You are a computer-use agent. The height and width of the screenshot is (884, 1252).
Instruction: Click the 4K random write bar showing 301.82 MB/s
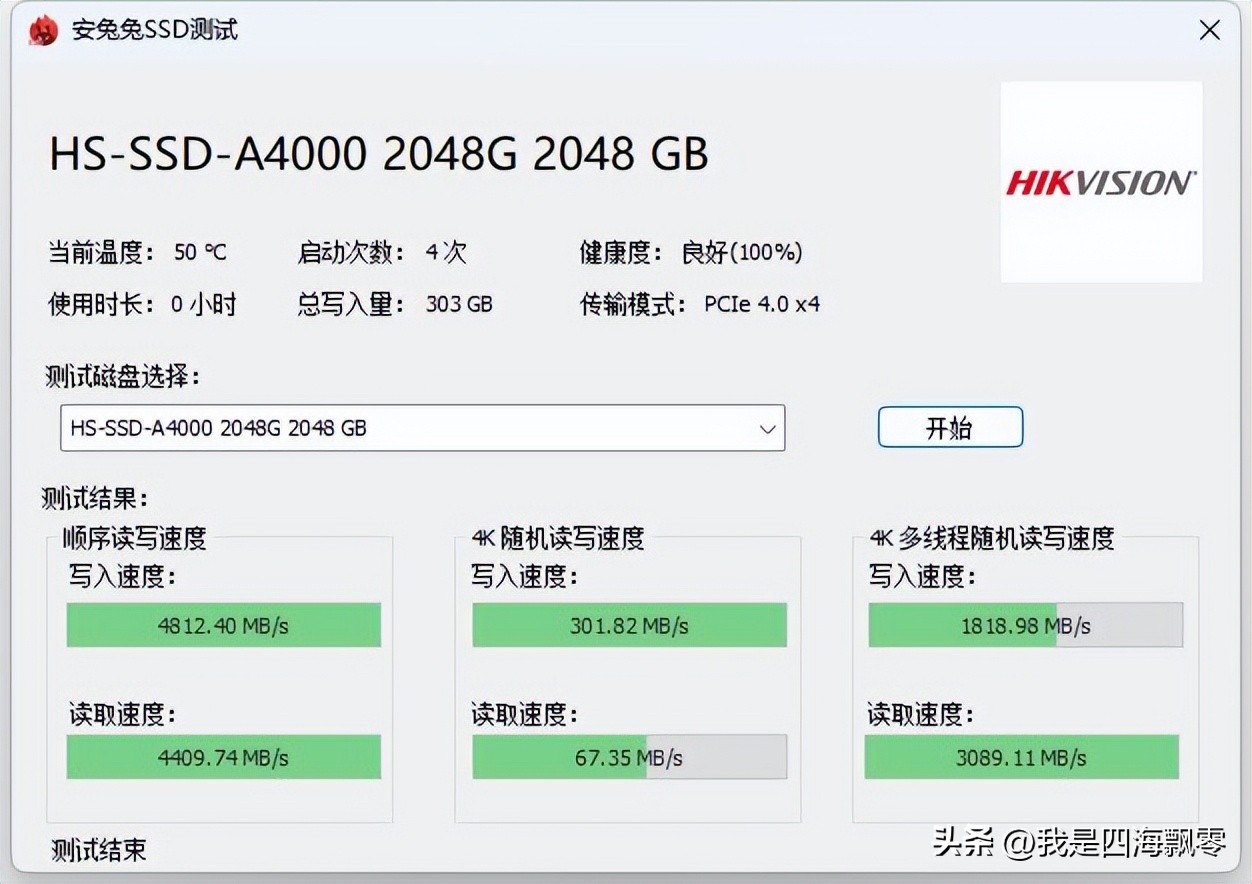coord(628,624)
